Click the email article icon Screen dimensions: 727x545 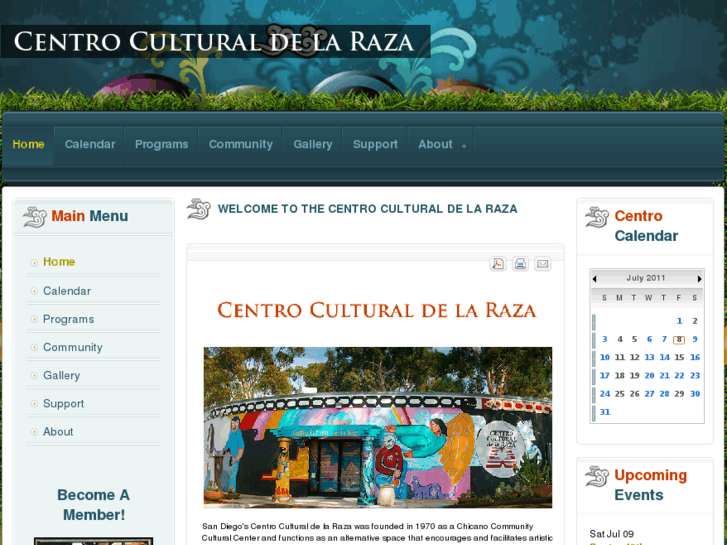point(542,264)
